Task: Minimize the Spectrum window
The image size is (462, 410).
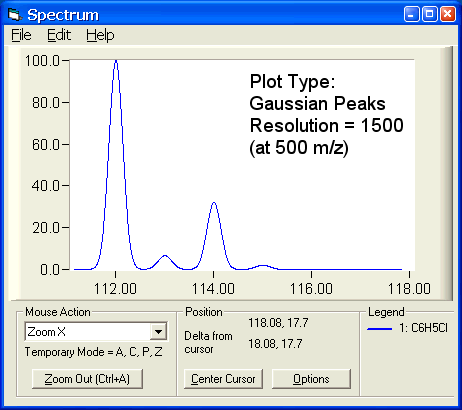Action: (412, 14)
